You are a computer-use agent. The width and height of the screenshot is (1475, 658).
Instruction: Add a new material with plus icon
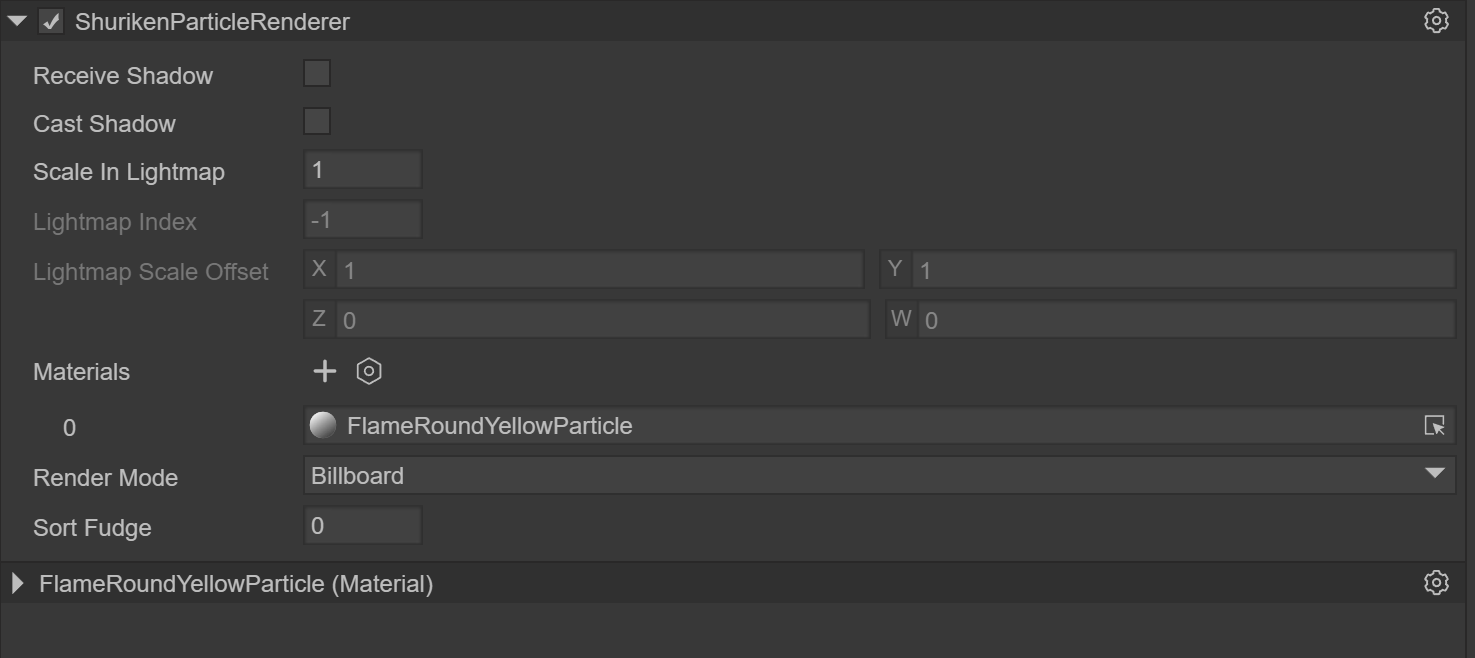[x=325, y=372]
